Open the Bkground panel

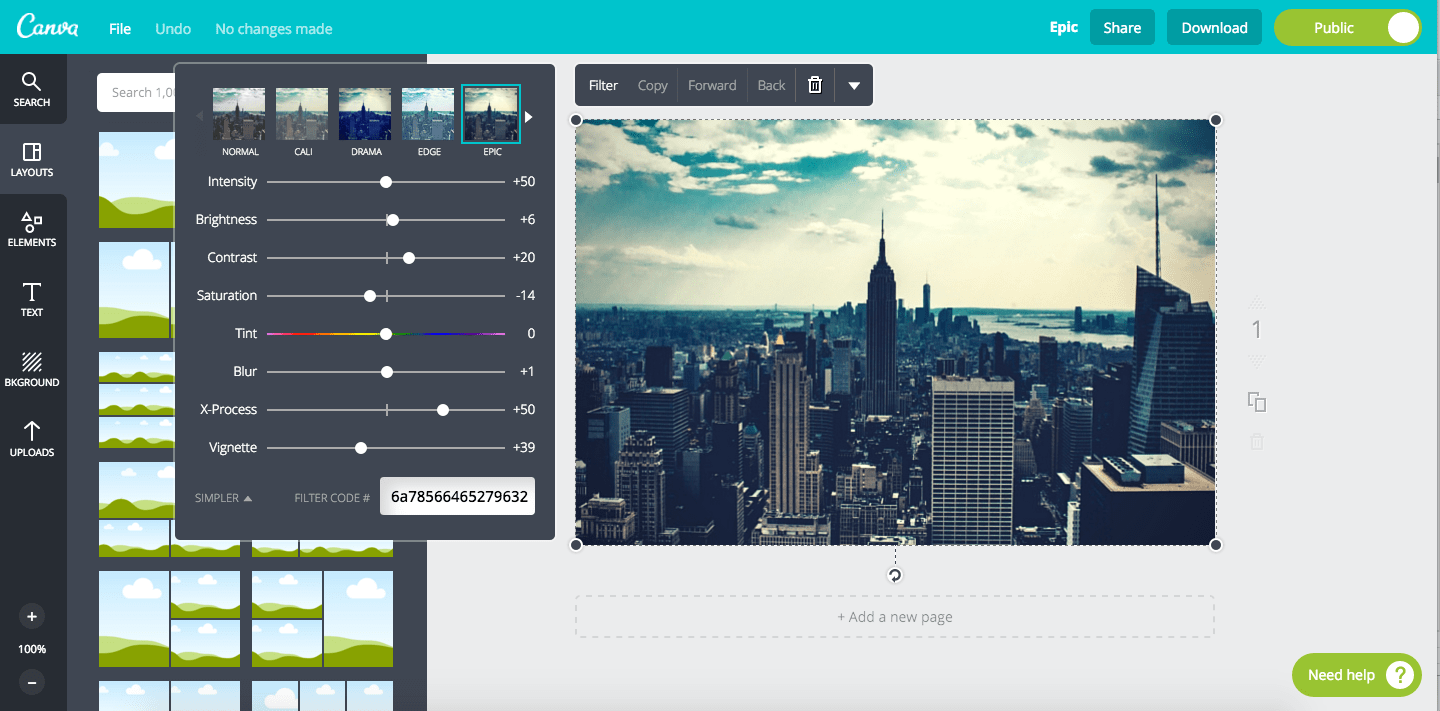pyautogui.click(x=32, y=370)
